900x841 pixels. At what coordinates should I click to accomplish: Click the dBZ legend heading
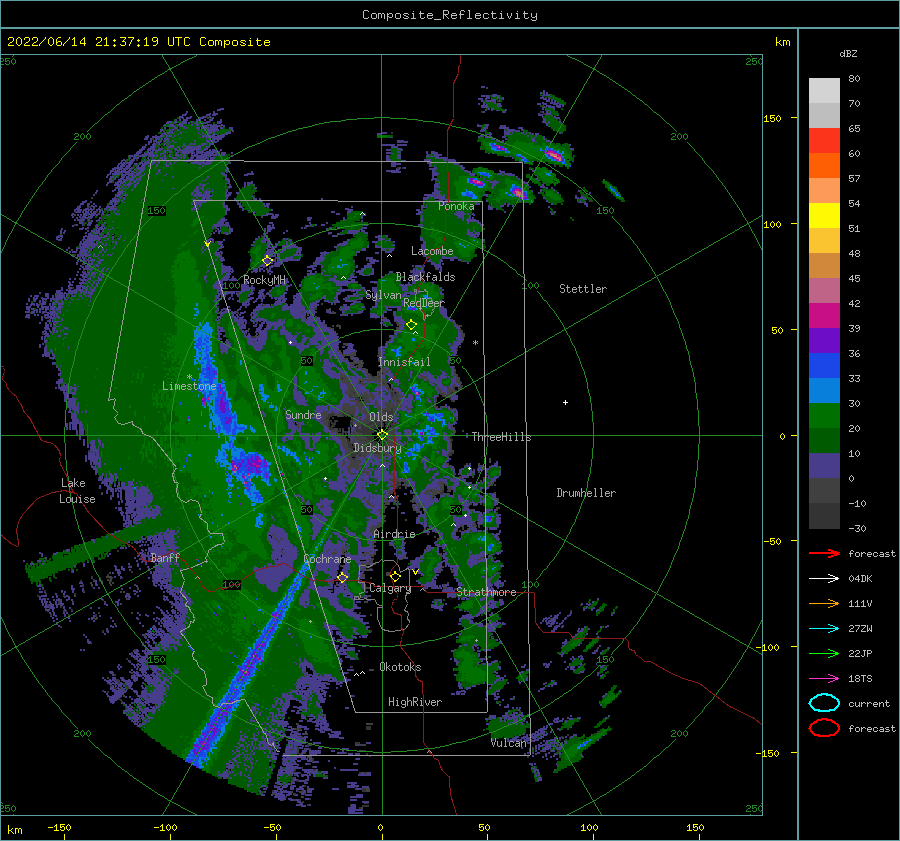[848, 54]
